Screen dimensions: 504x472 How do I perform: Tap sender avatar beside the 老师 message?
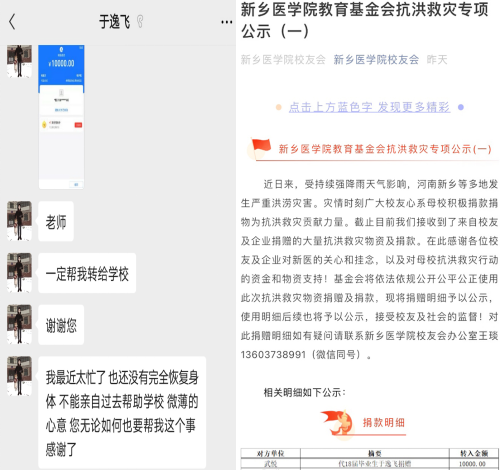click(x=19, y=221)
